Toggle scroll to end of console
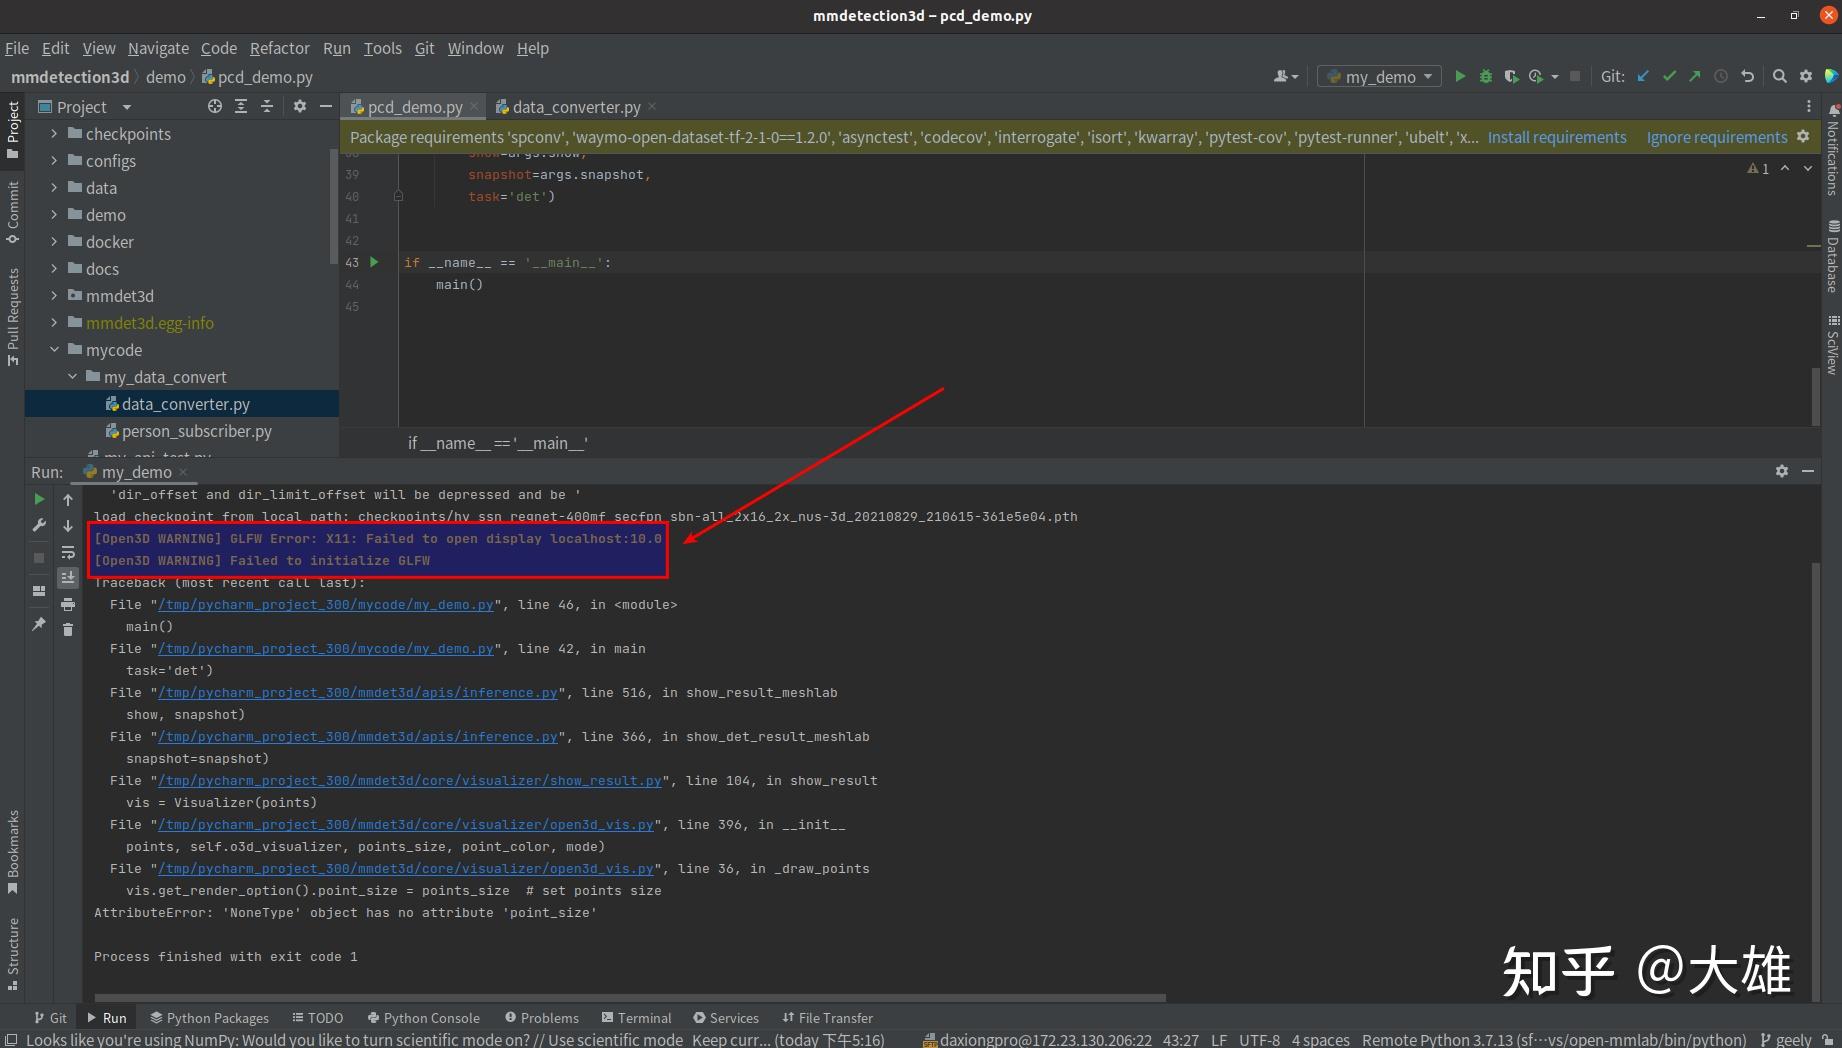Image resolution: width=1842 pixels, height=1048 pixels. 68,578
